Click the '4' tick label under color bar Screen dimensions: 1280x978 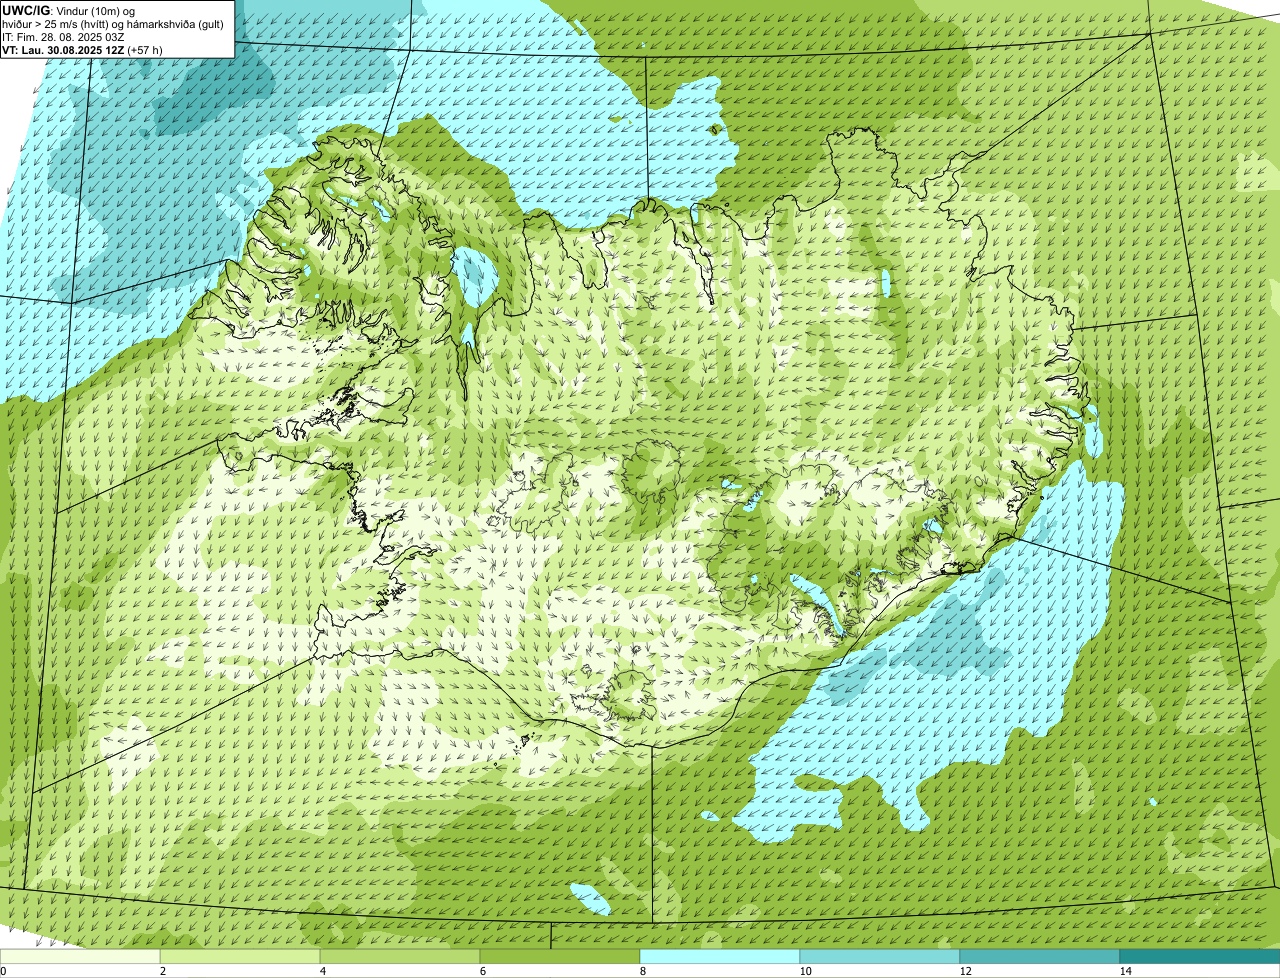tap(322, 971)
